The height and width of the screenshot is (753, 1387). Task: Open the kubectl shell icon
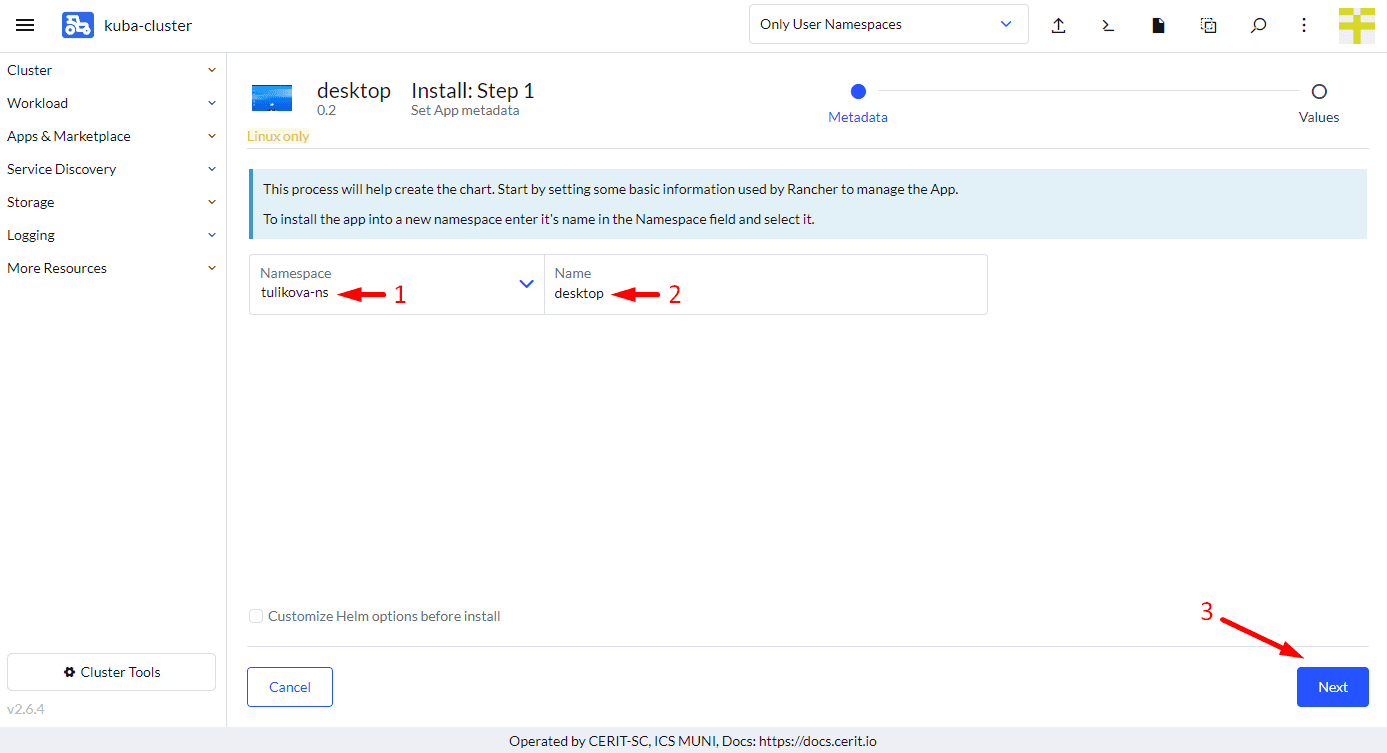tap(1108, 25)
